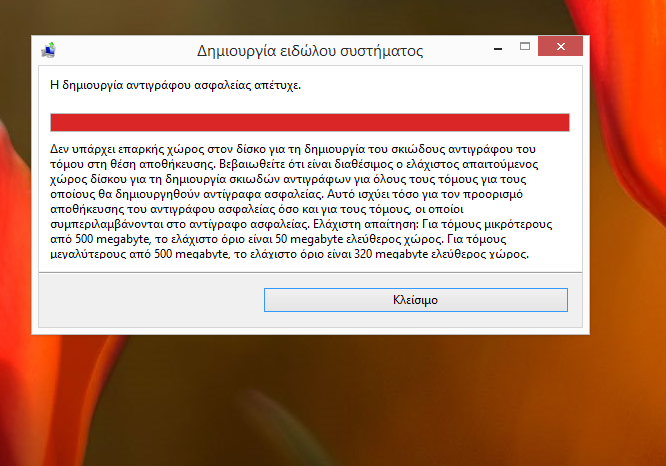This screenshot has width=666, height=466.
Task: Click the title 'Δημιουργία ειδώλου συστήματος'
Action: tap(310, 51)
